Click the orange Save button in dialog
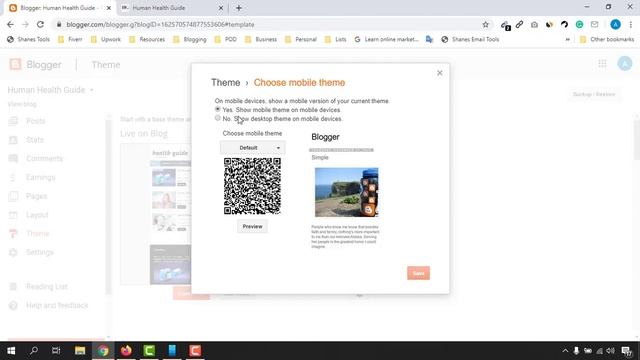Screen dimensions: 640x360 click(x=418, y=273)
